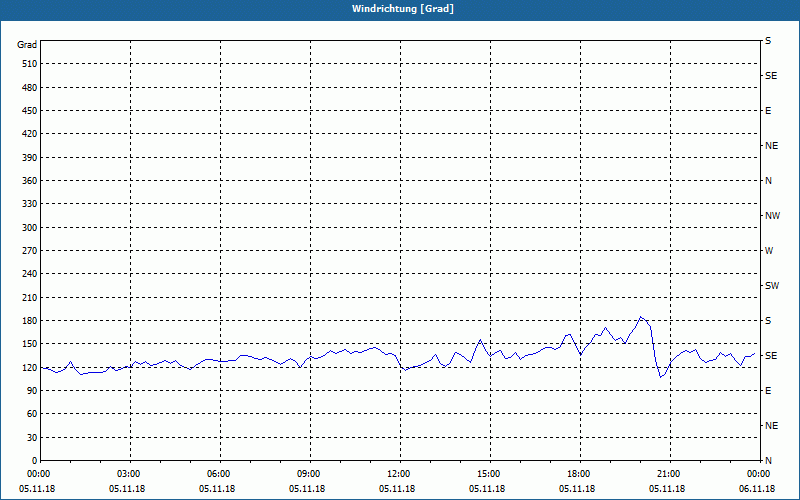Viewport: 800px width, 500px height.
Task: Click the NE compass label between 30 and 60
Action: coord(771,426)
